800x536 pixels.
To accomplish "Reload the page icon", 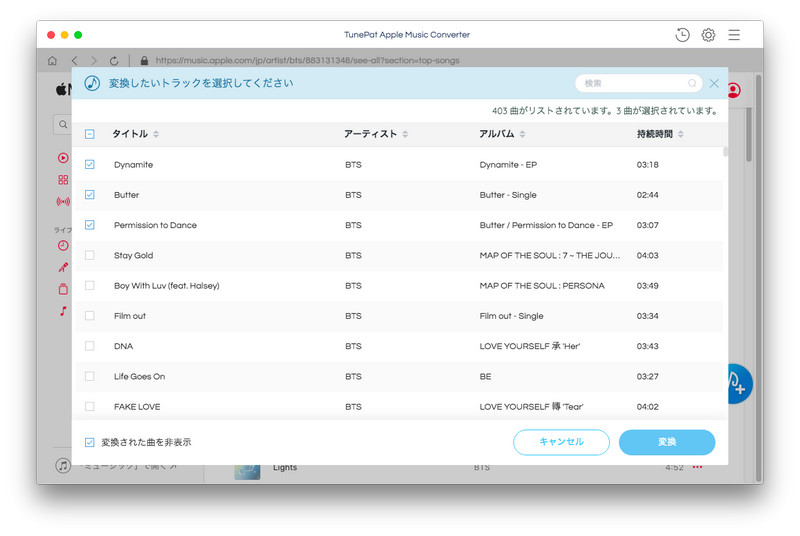I will pos(114,61).
